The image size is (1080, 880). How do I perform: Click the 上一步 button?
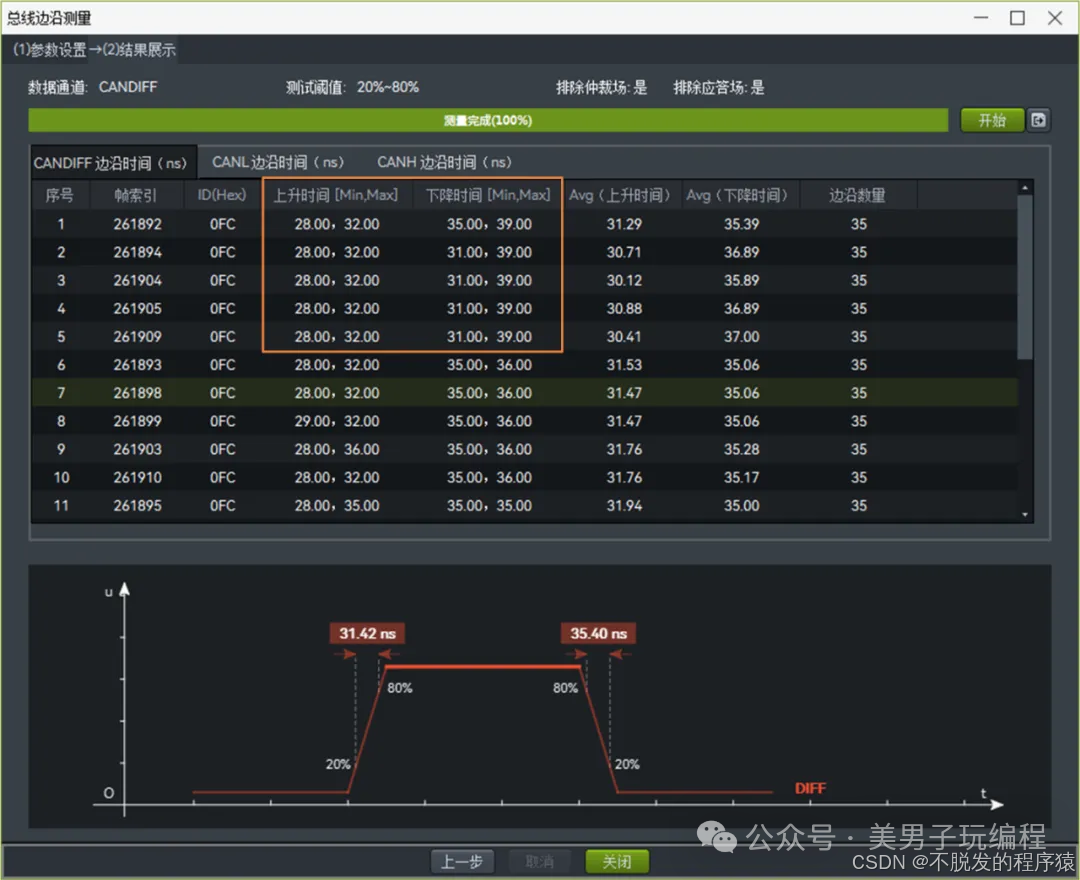point(462,861)
